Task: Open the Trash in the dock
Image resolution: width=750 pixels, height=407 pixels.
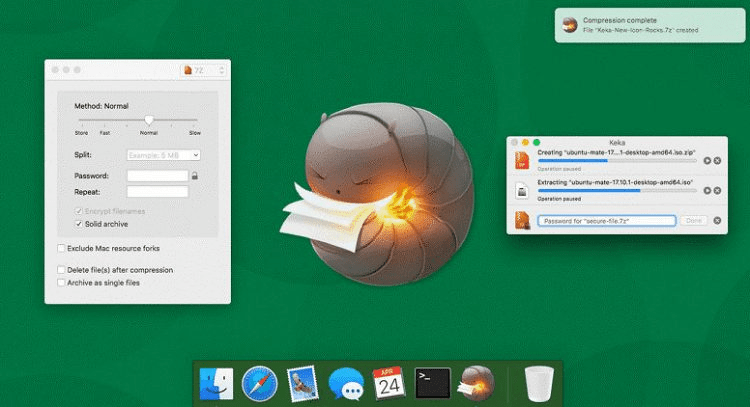Action: coord(539,383)
